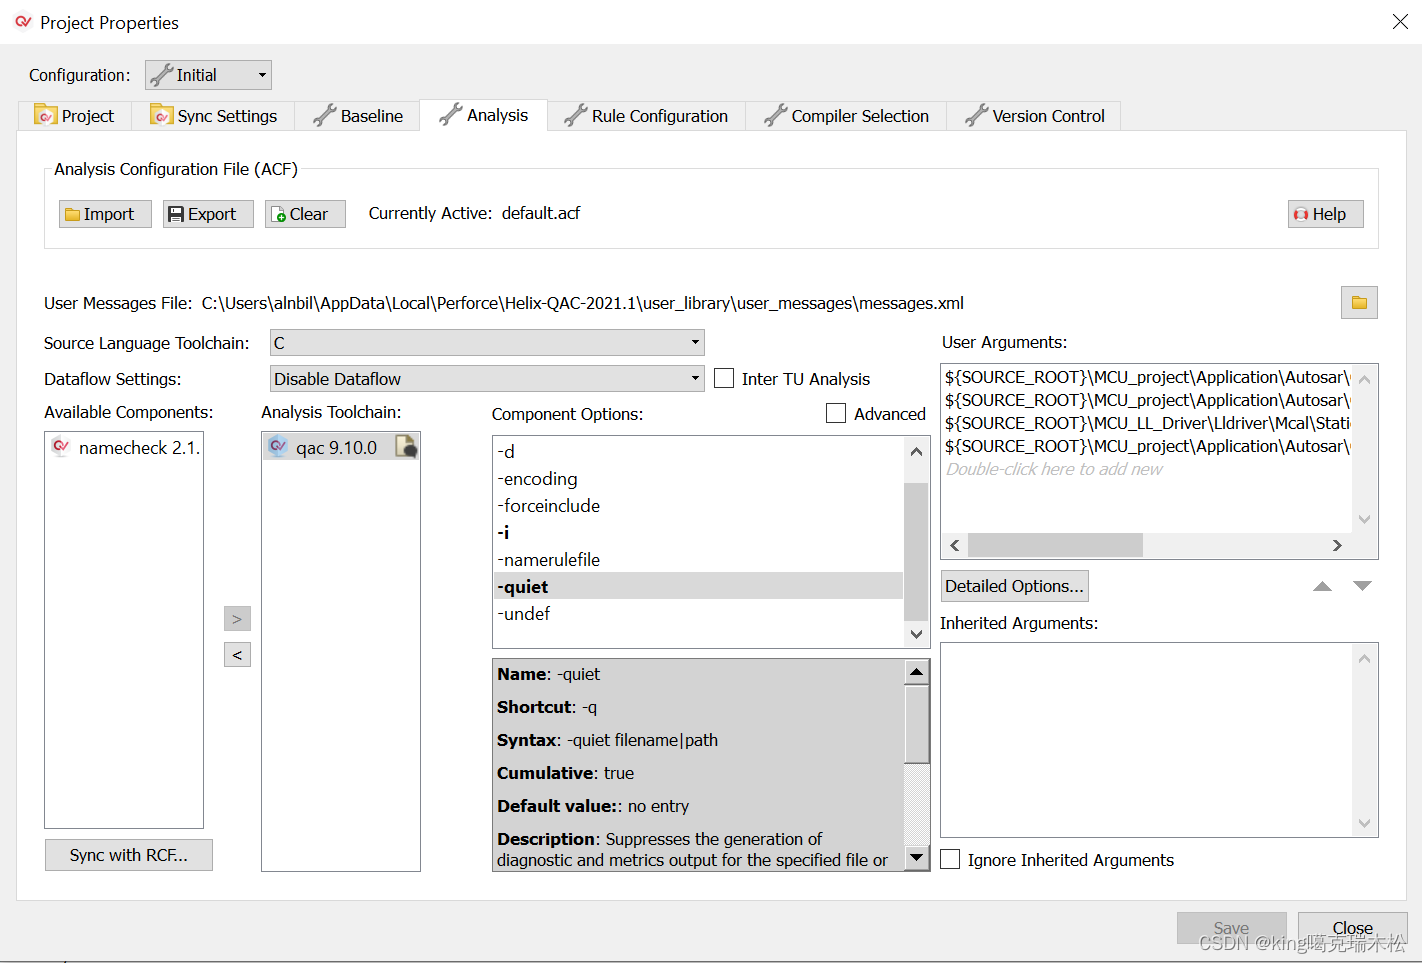The width and height of the screenshot is (1422, 963).
Task: Move component to analysis toolchain with > button
Action: pyautogui.click(x=237, y=619)
